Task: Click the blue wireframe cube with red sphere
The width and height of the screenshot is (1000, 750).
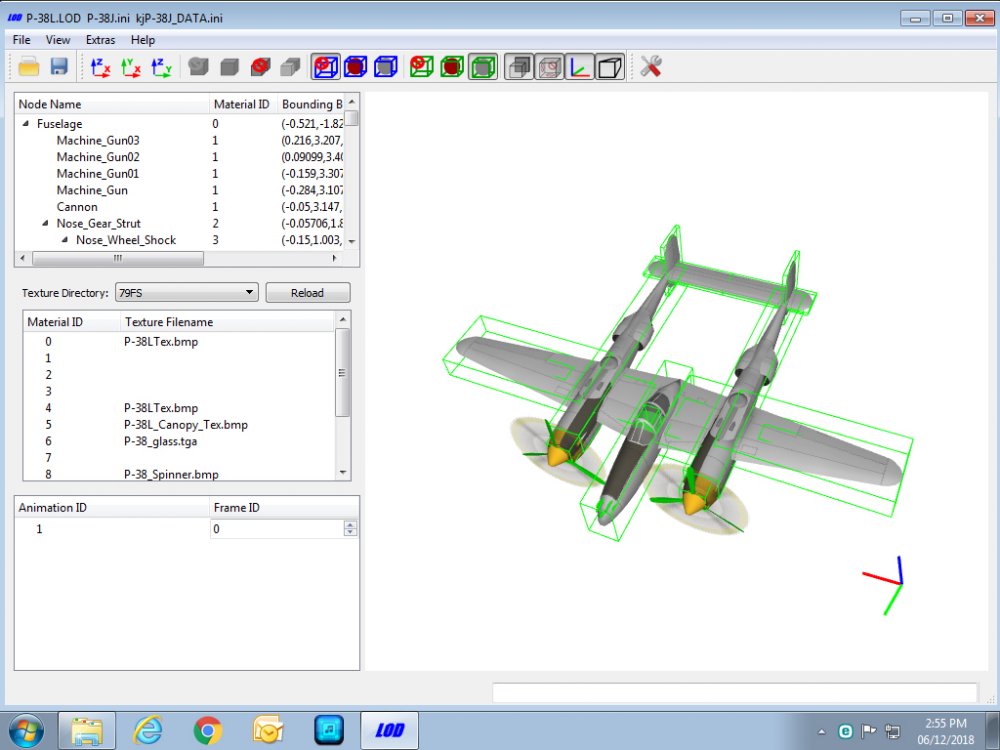Action: [355, 66]
